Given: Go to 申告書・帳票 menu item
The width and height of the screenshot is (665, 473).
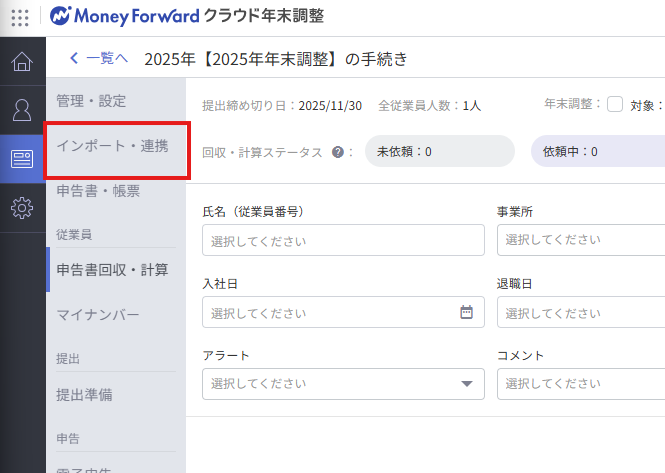Looking at the screenshot, I should pyautogui.click(x=98, y=191).
